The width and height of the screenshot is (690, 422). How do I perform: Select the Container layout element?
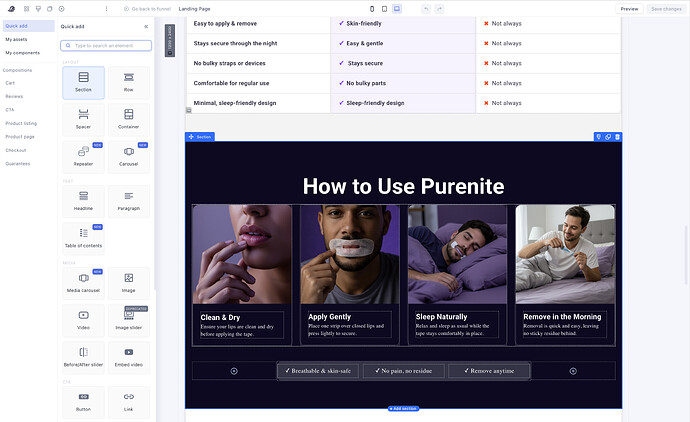pyautogui.click(x=128, y=120)
